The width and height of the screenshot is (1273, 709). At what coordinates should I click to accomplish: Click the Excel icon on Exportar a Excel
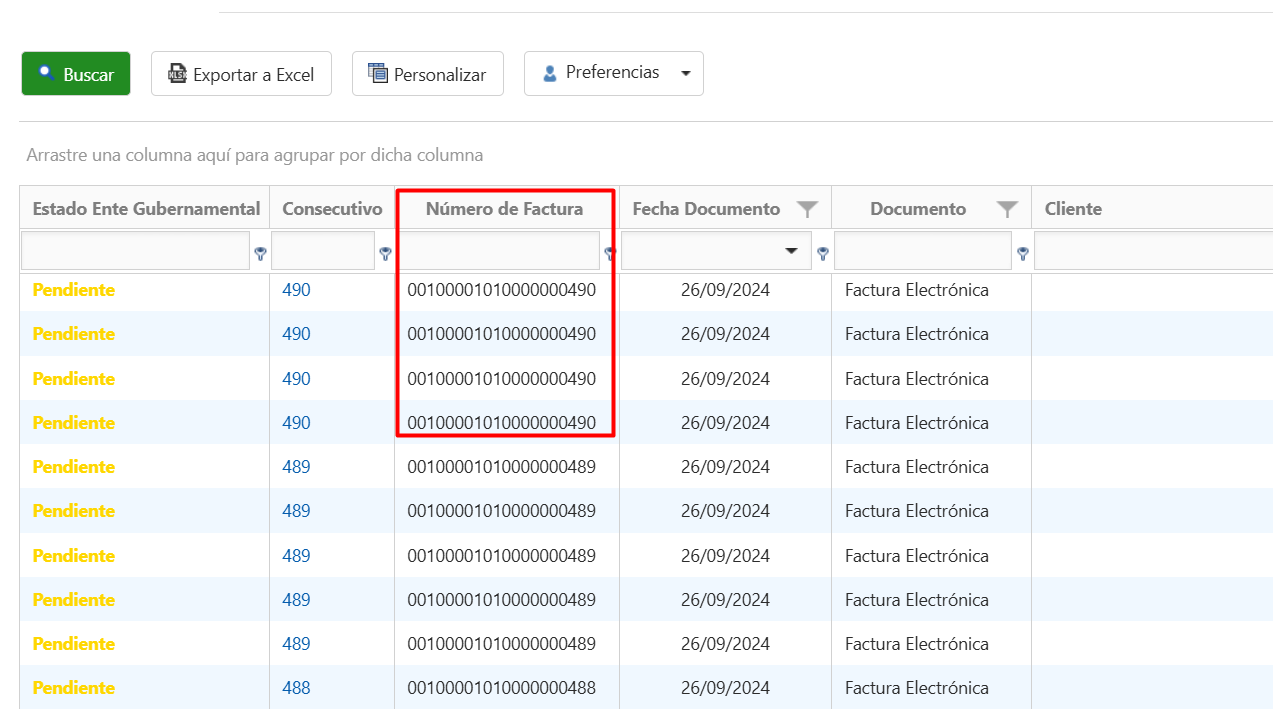[177, 74]
